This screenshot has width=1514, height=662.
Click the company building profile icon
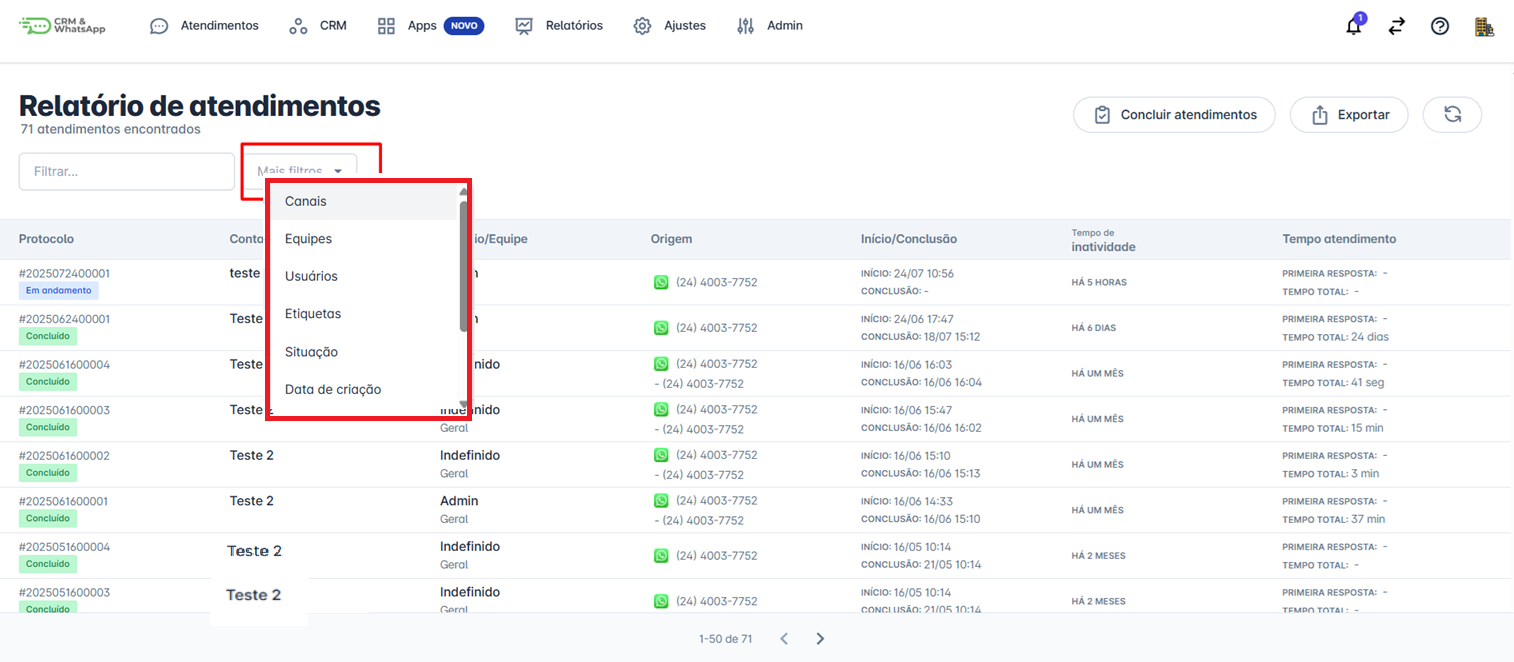(x=1484, y=27)
